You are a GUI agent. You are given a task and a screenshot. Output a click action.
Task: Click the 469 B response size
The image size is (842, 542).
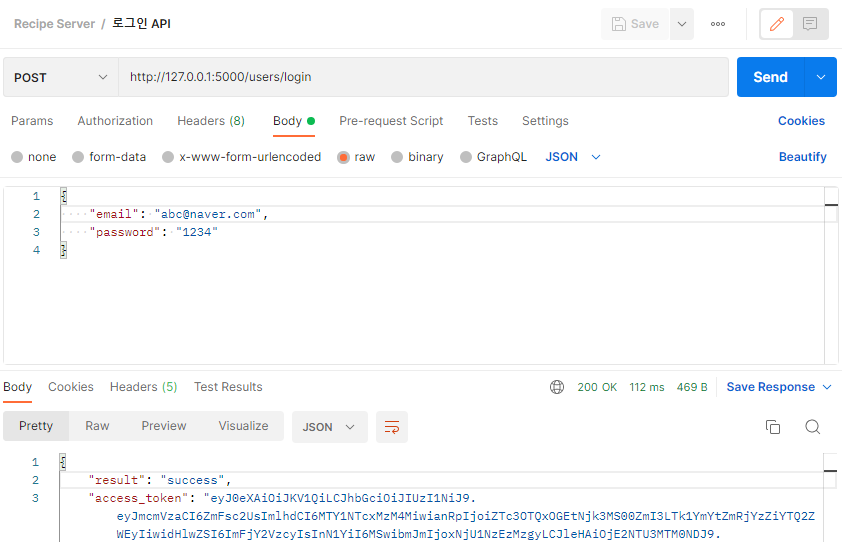[692, 387]
